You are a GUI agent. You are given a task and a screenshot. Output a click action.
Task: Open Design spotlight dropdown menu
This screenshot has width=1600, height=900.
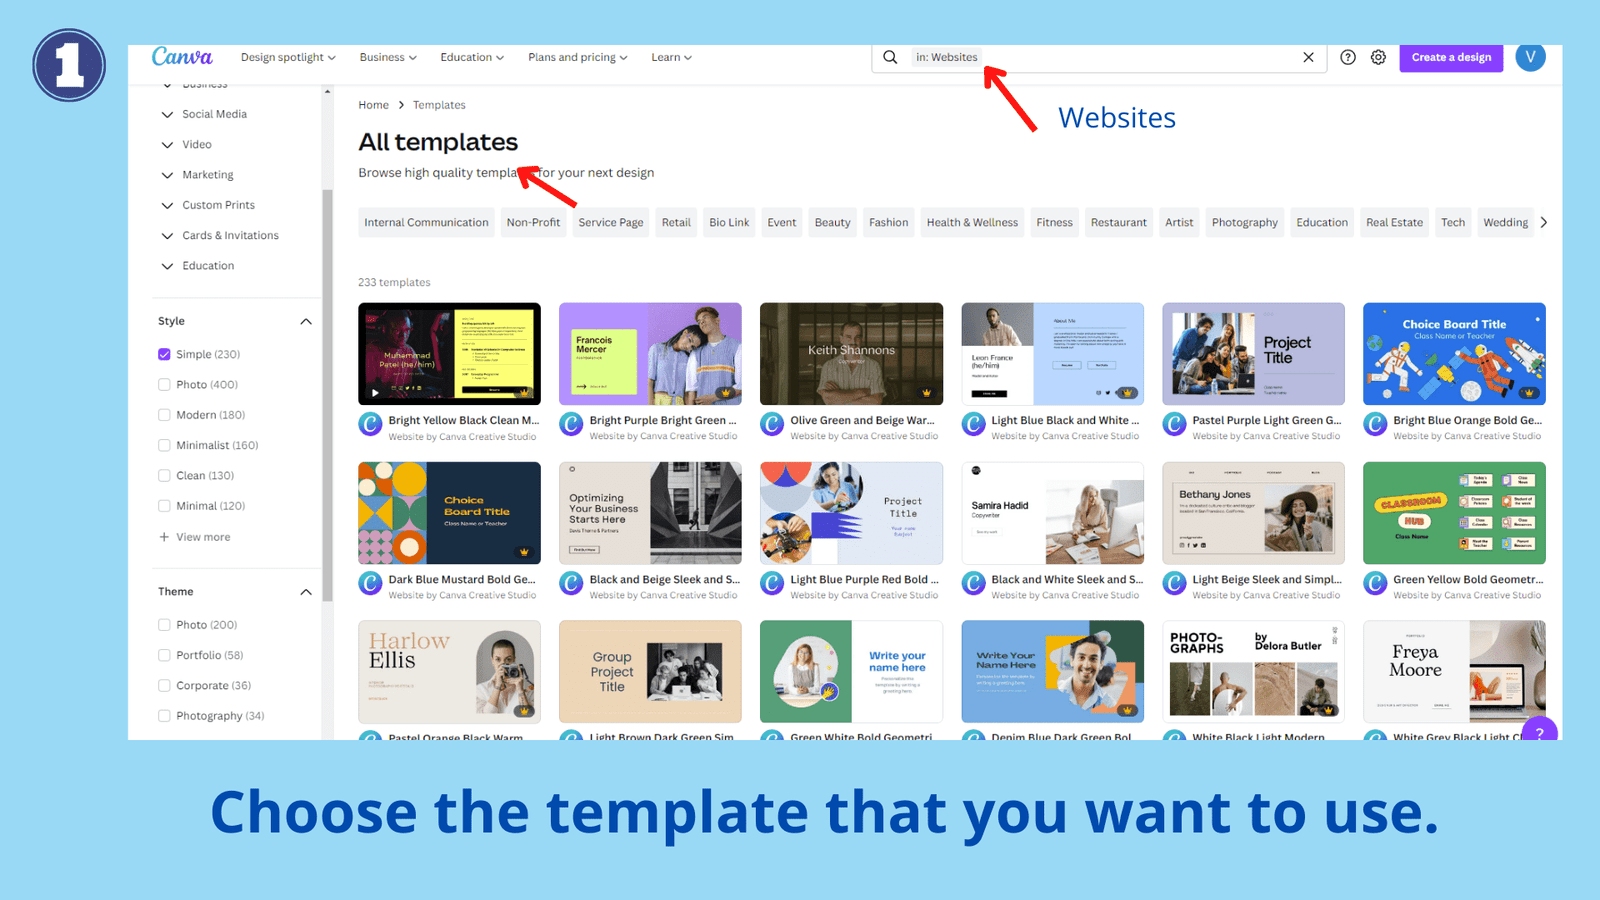click(288, 57)
